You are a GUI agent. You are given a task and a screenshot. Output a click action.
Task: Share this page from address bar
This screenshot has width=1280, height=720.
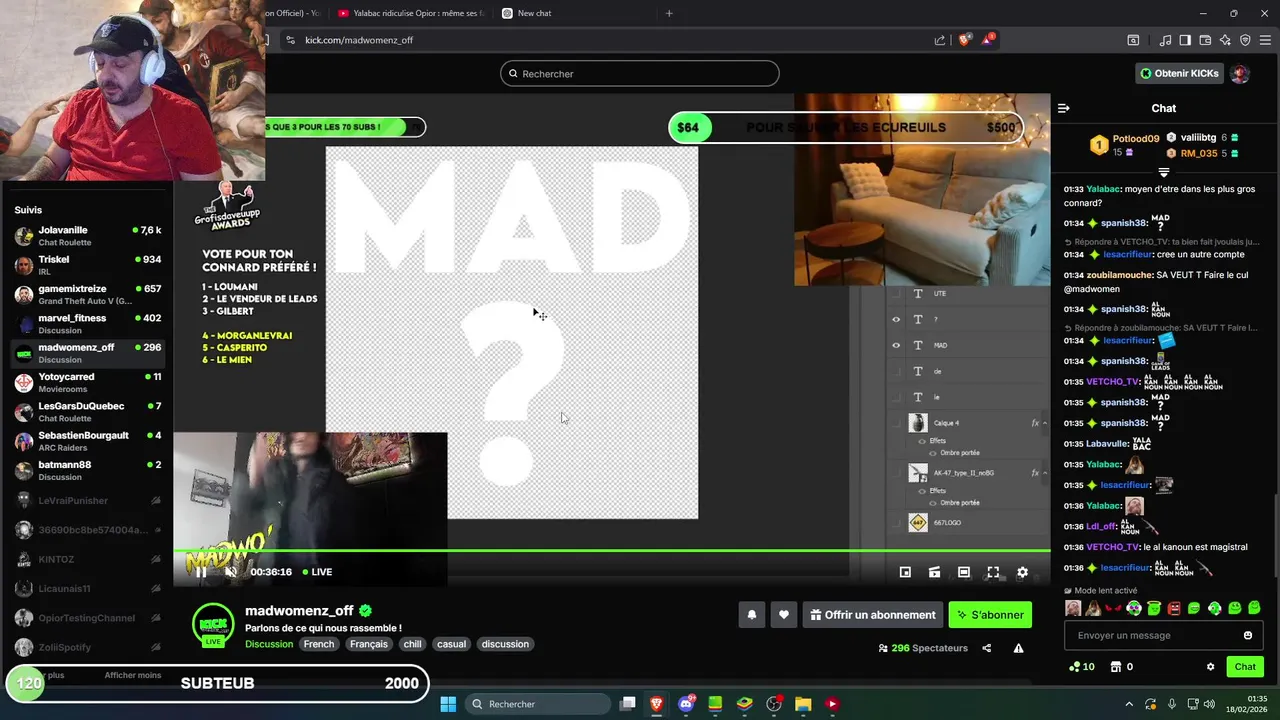pyautogui.click(x=940, y=40)
